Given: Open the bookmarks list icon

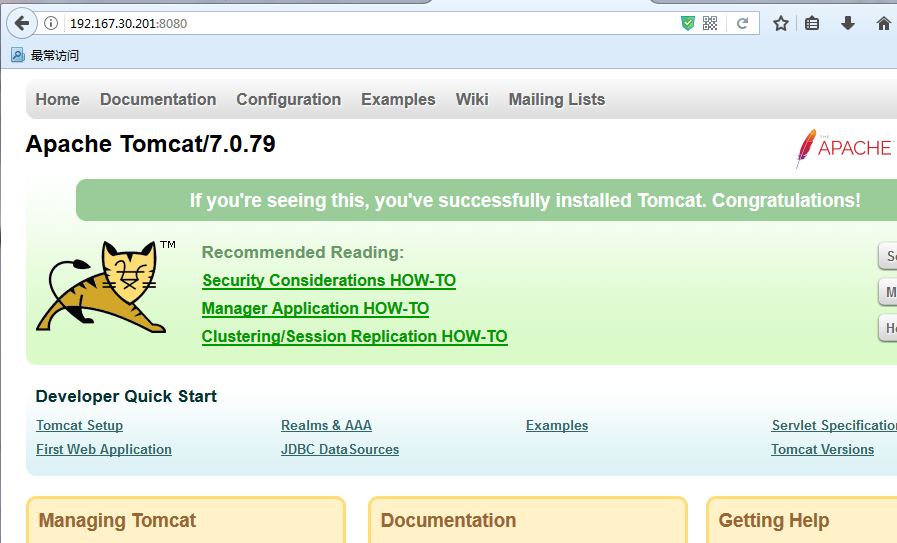Looking at the screenshot, I should click(812, 23).
